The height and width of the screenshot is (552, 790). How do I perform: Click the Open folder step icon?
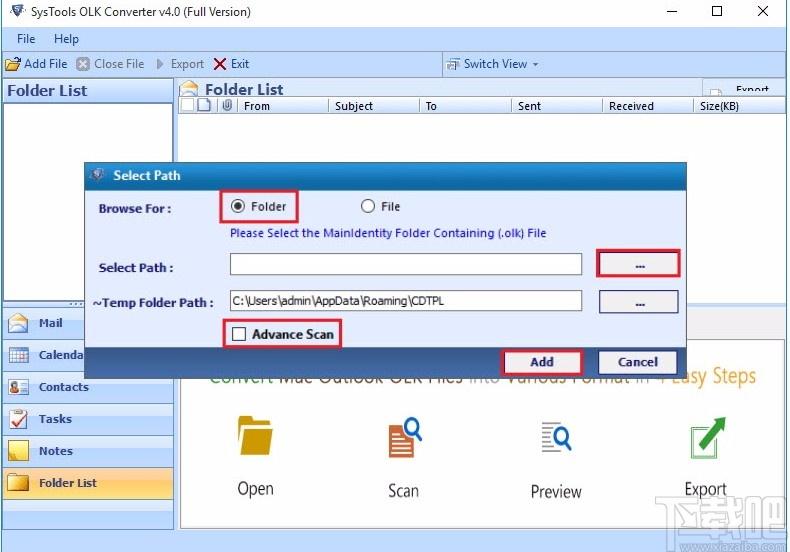tap(255, 436)
